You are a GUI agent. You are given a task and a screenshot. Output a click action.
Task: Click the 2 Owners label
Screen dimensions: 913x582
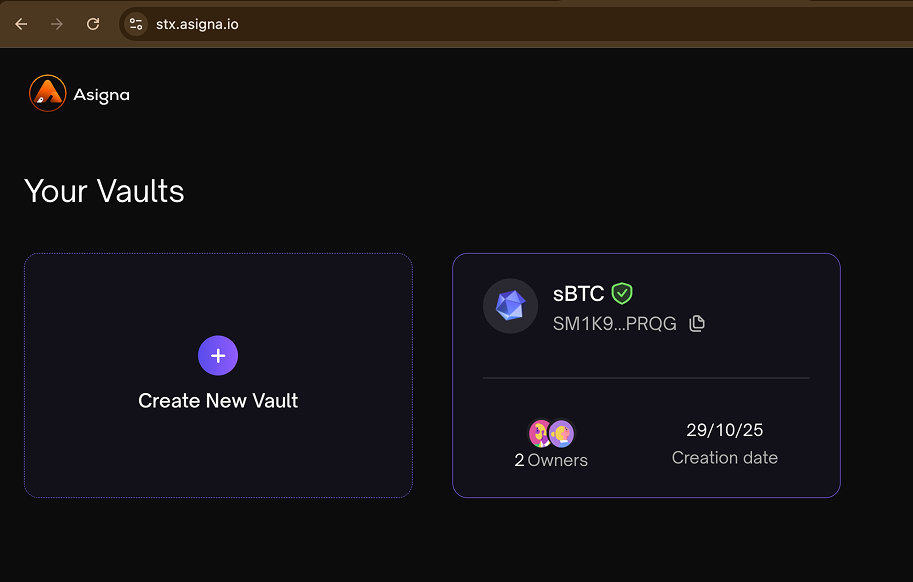click(551, 460)
